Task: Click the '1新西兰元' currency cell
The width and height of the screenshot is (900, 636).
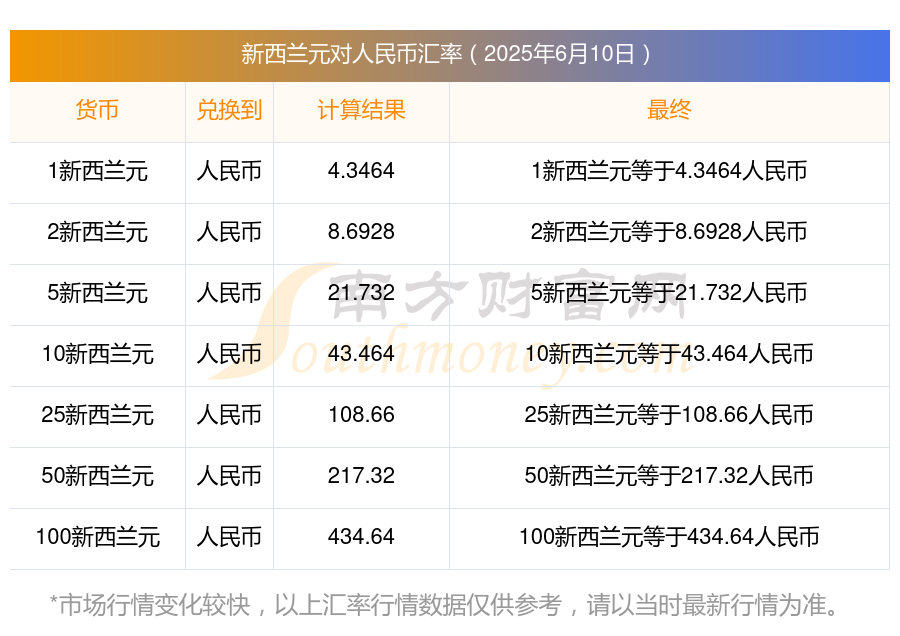Action: click(98, 171)
